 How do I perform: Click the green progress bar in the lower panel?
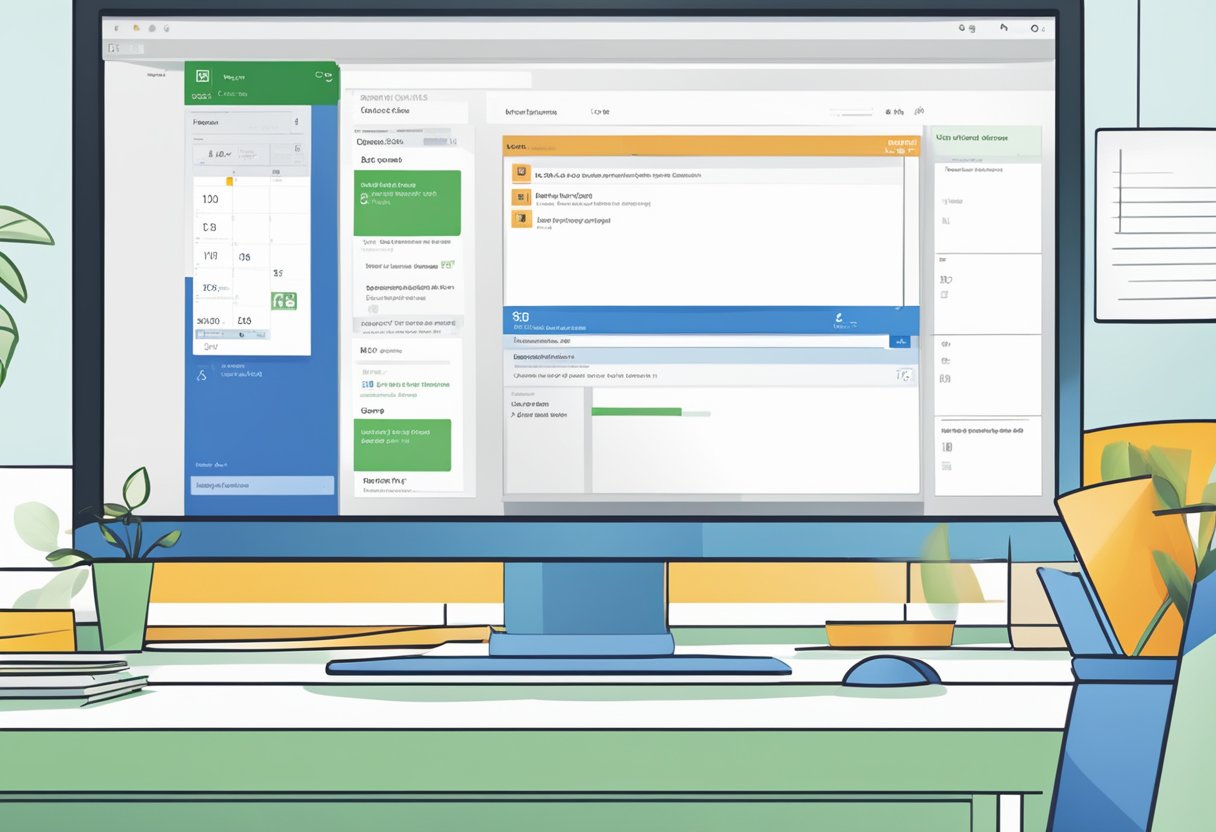point(637,412)
